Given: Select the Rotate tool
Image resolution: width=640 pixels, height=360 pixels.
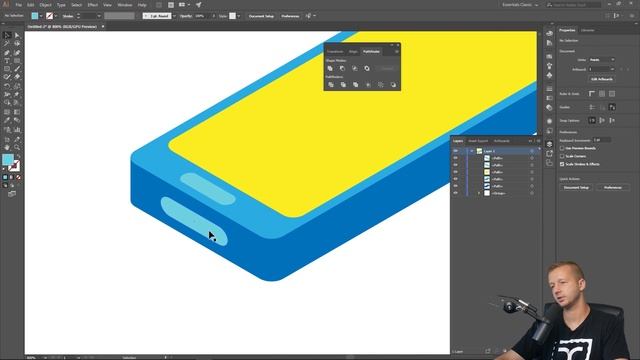Looking at the screenshot, I should point(7,86).
